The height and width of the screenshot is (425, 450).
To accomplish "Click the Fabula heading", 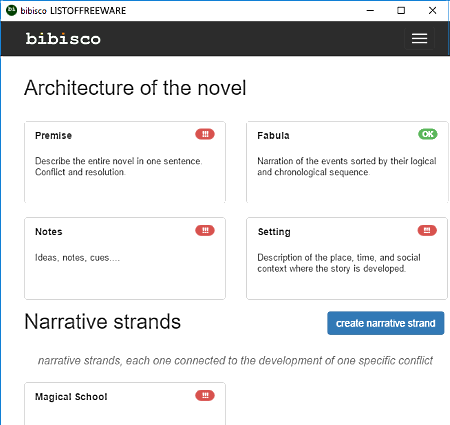I will (x=273, y=136).
